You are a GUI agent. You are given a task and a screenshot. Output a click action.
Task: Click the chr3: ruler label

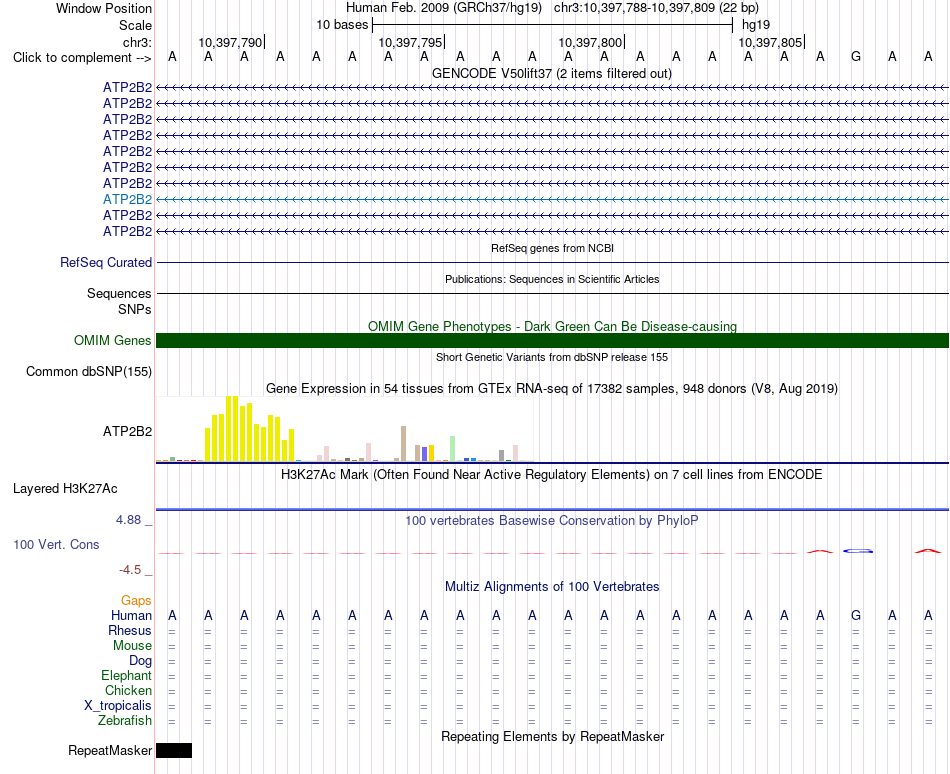[x=137, y=42]
